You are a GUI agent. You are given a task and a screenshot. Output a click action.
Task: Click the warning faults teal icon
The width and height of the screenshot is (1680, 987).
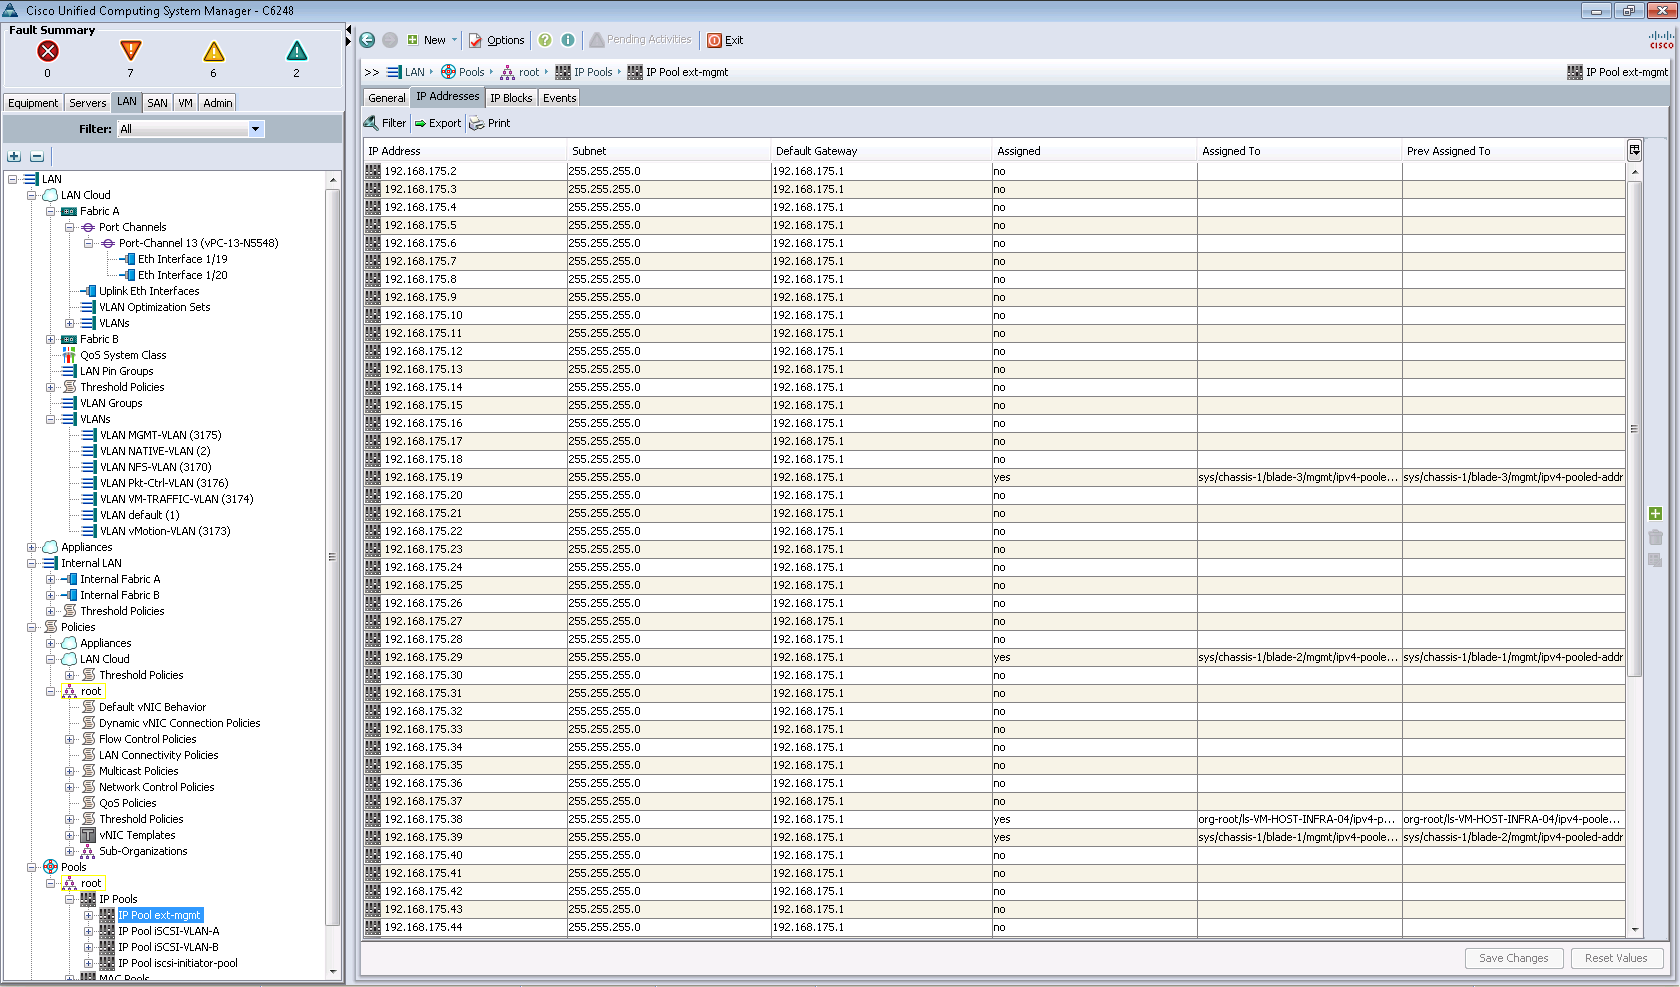pos(296,51)
